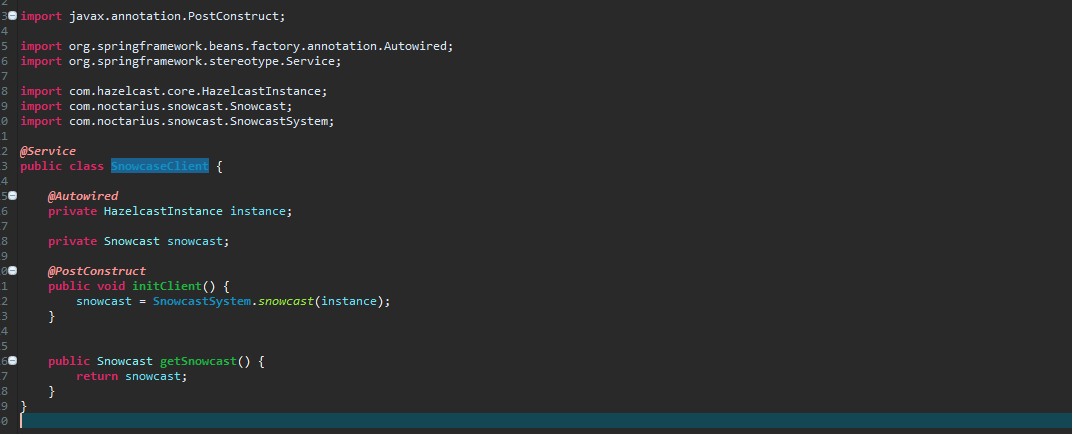Click the return keyword in getSnowcast

pyautogui.click(x=97, y=376)
